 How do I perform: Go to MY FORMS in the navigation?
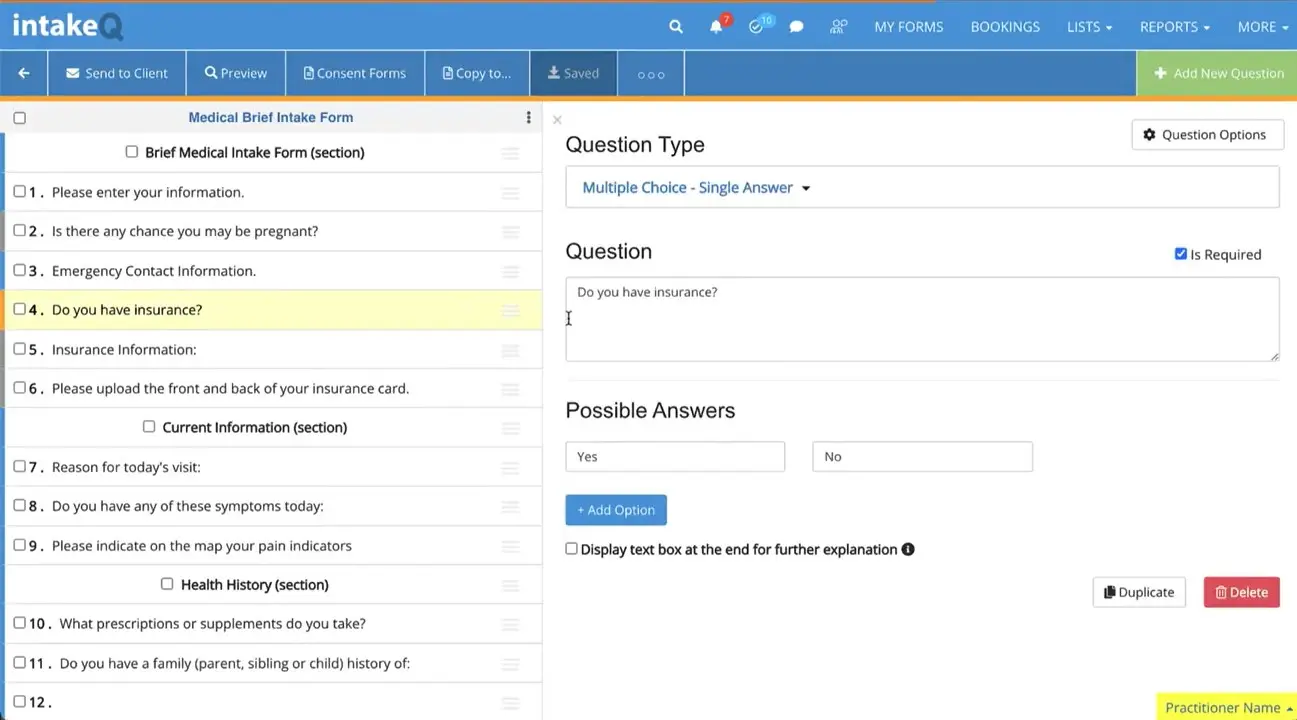[x=908, y=27]
